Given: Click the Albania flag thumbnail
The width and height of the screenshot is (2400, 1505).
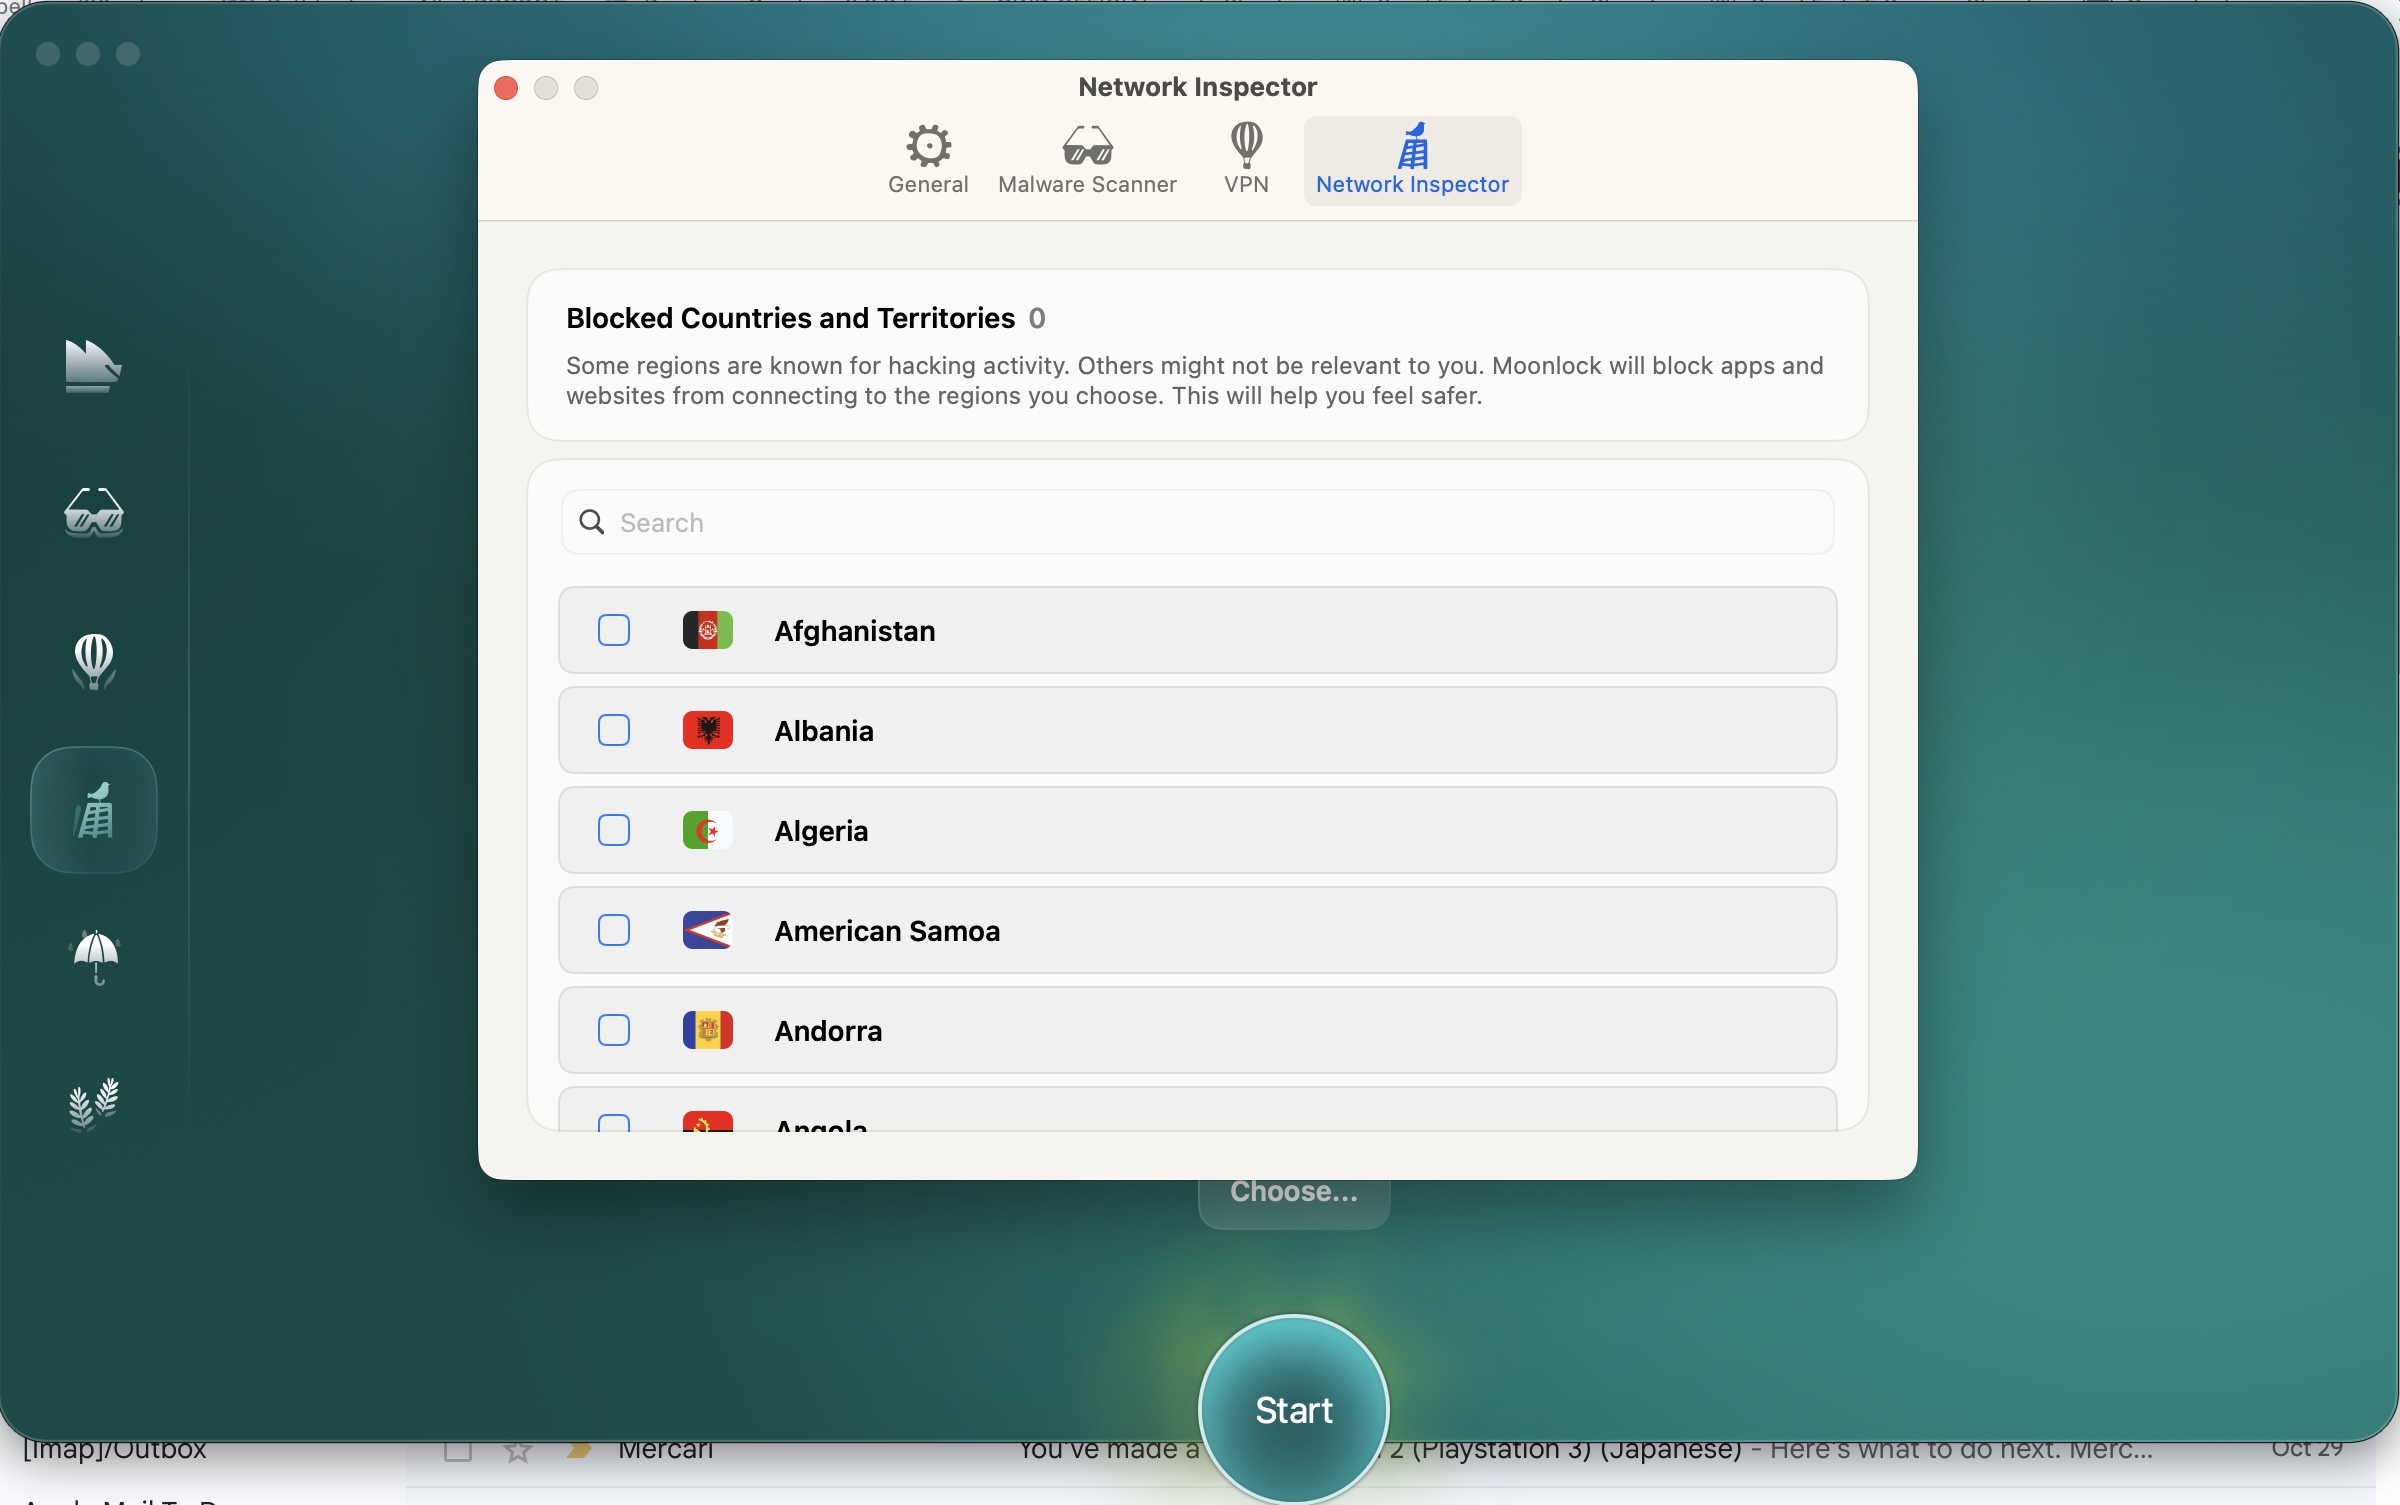Looking at the screenshot, I should [706, 730].
